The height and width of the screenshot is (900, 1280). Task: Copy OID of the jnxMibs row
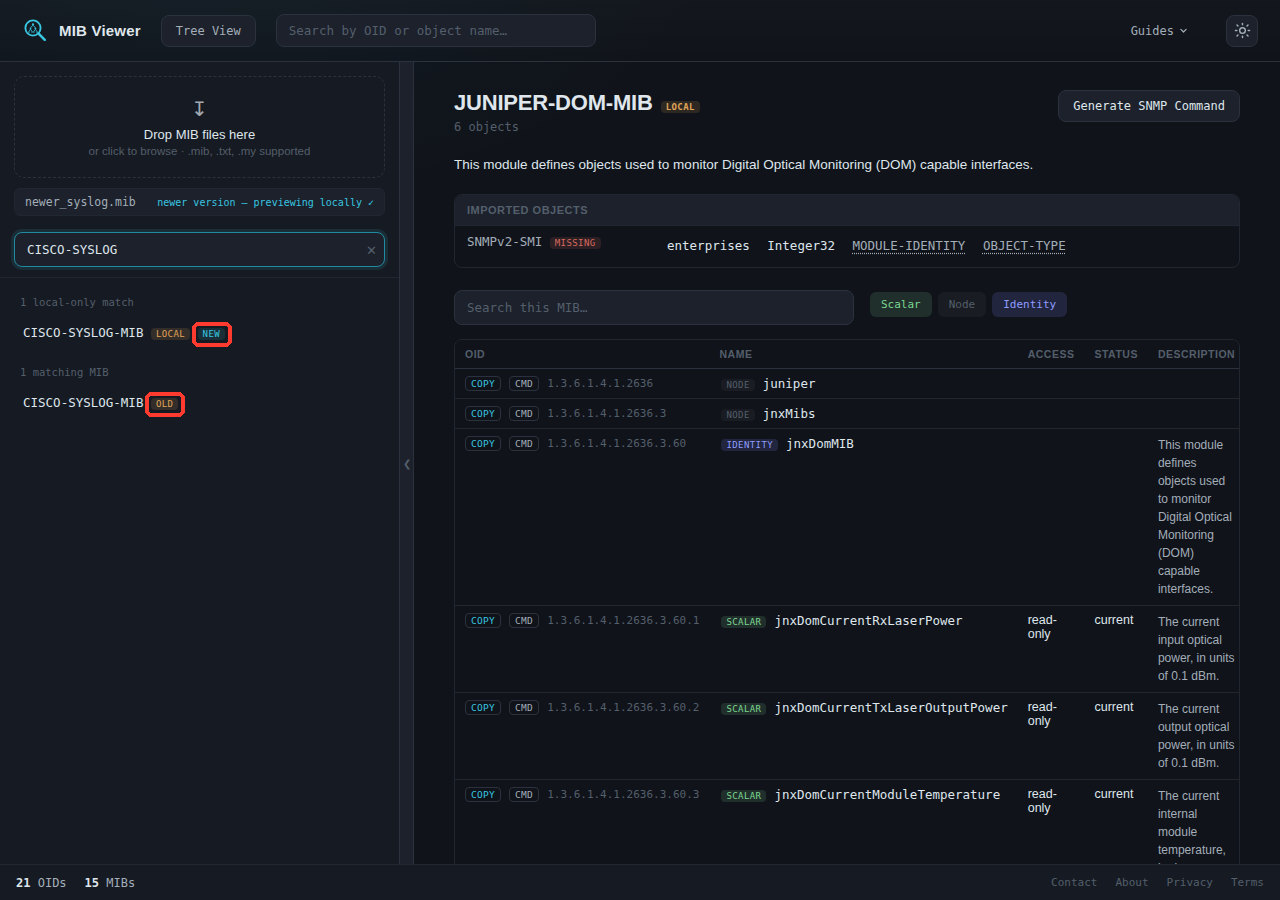coord(483,413)
